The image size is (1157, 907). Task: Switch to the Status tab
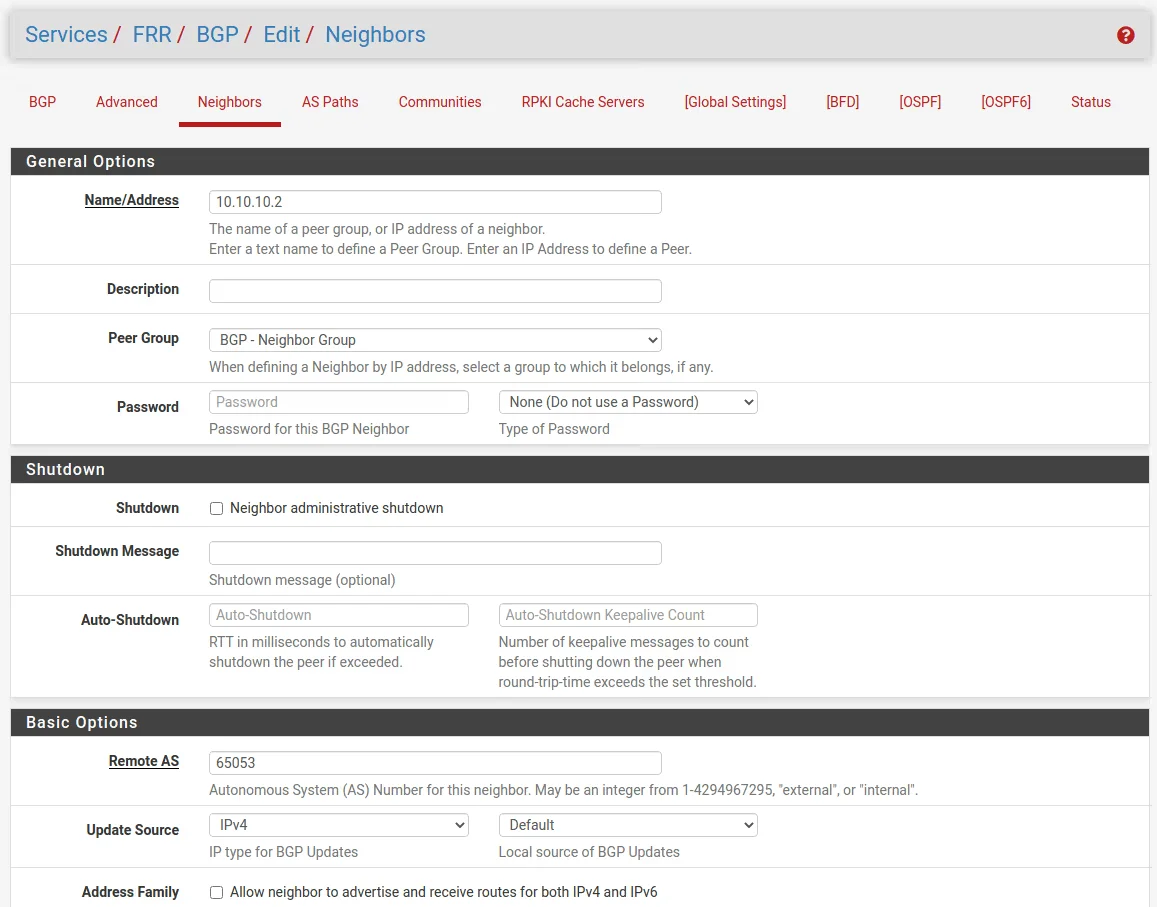[1090, 102]
